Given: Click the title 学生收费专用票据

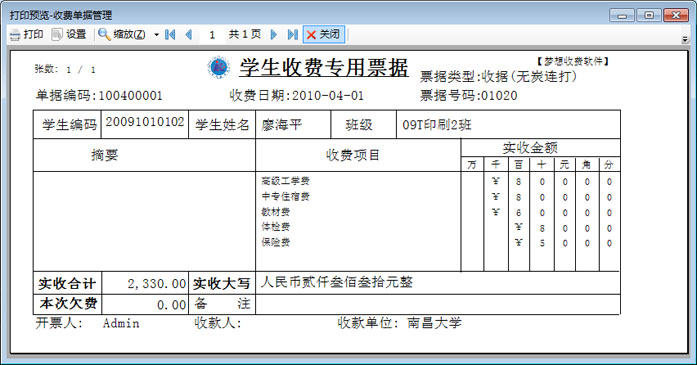Looking at the screenshot, I should pyautogui.click(x=324, y=68).
